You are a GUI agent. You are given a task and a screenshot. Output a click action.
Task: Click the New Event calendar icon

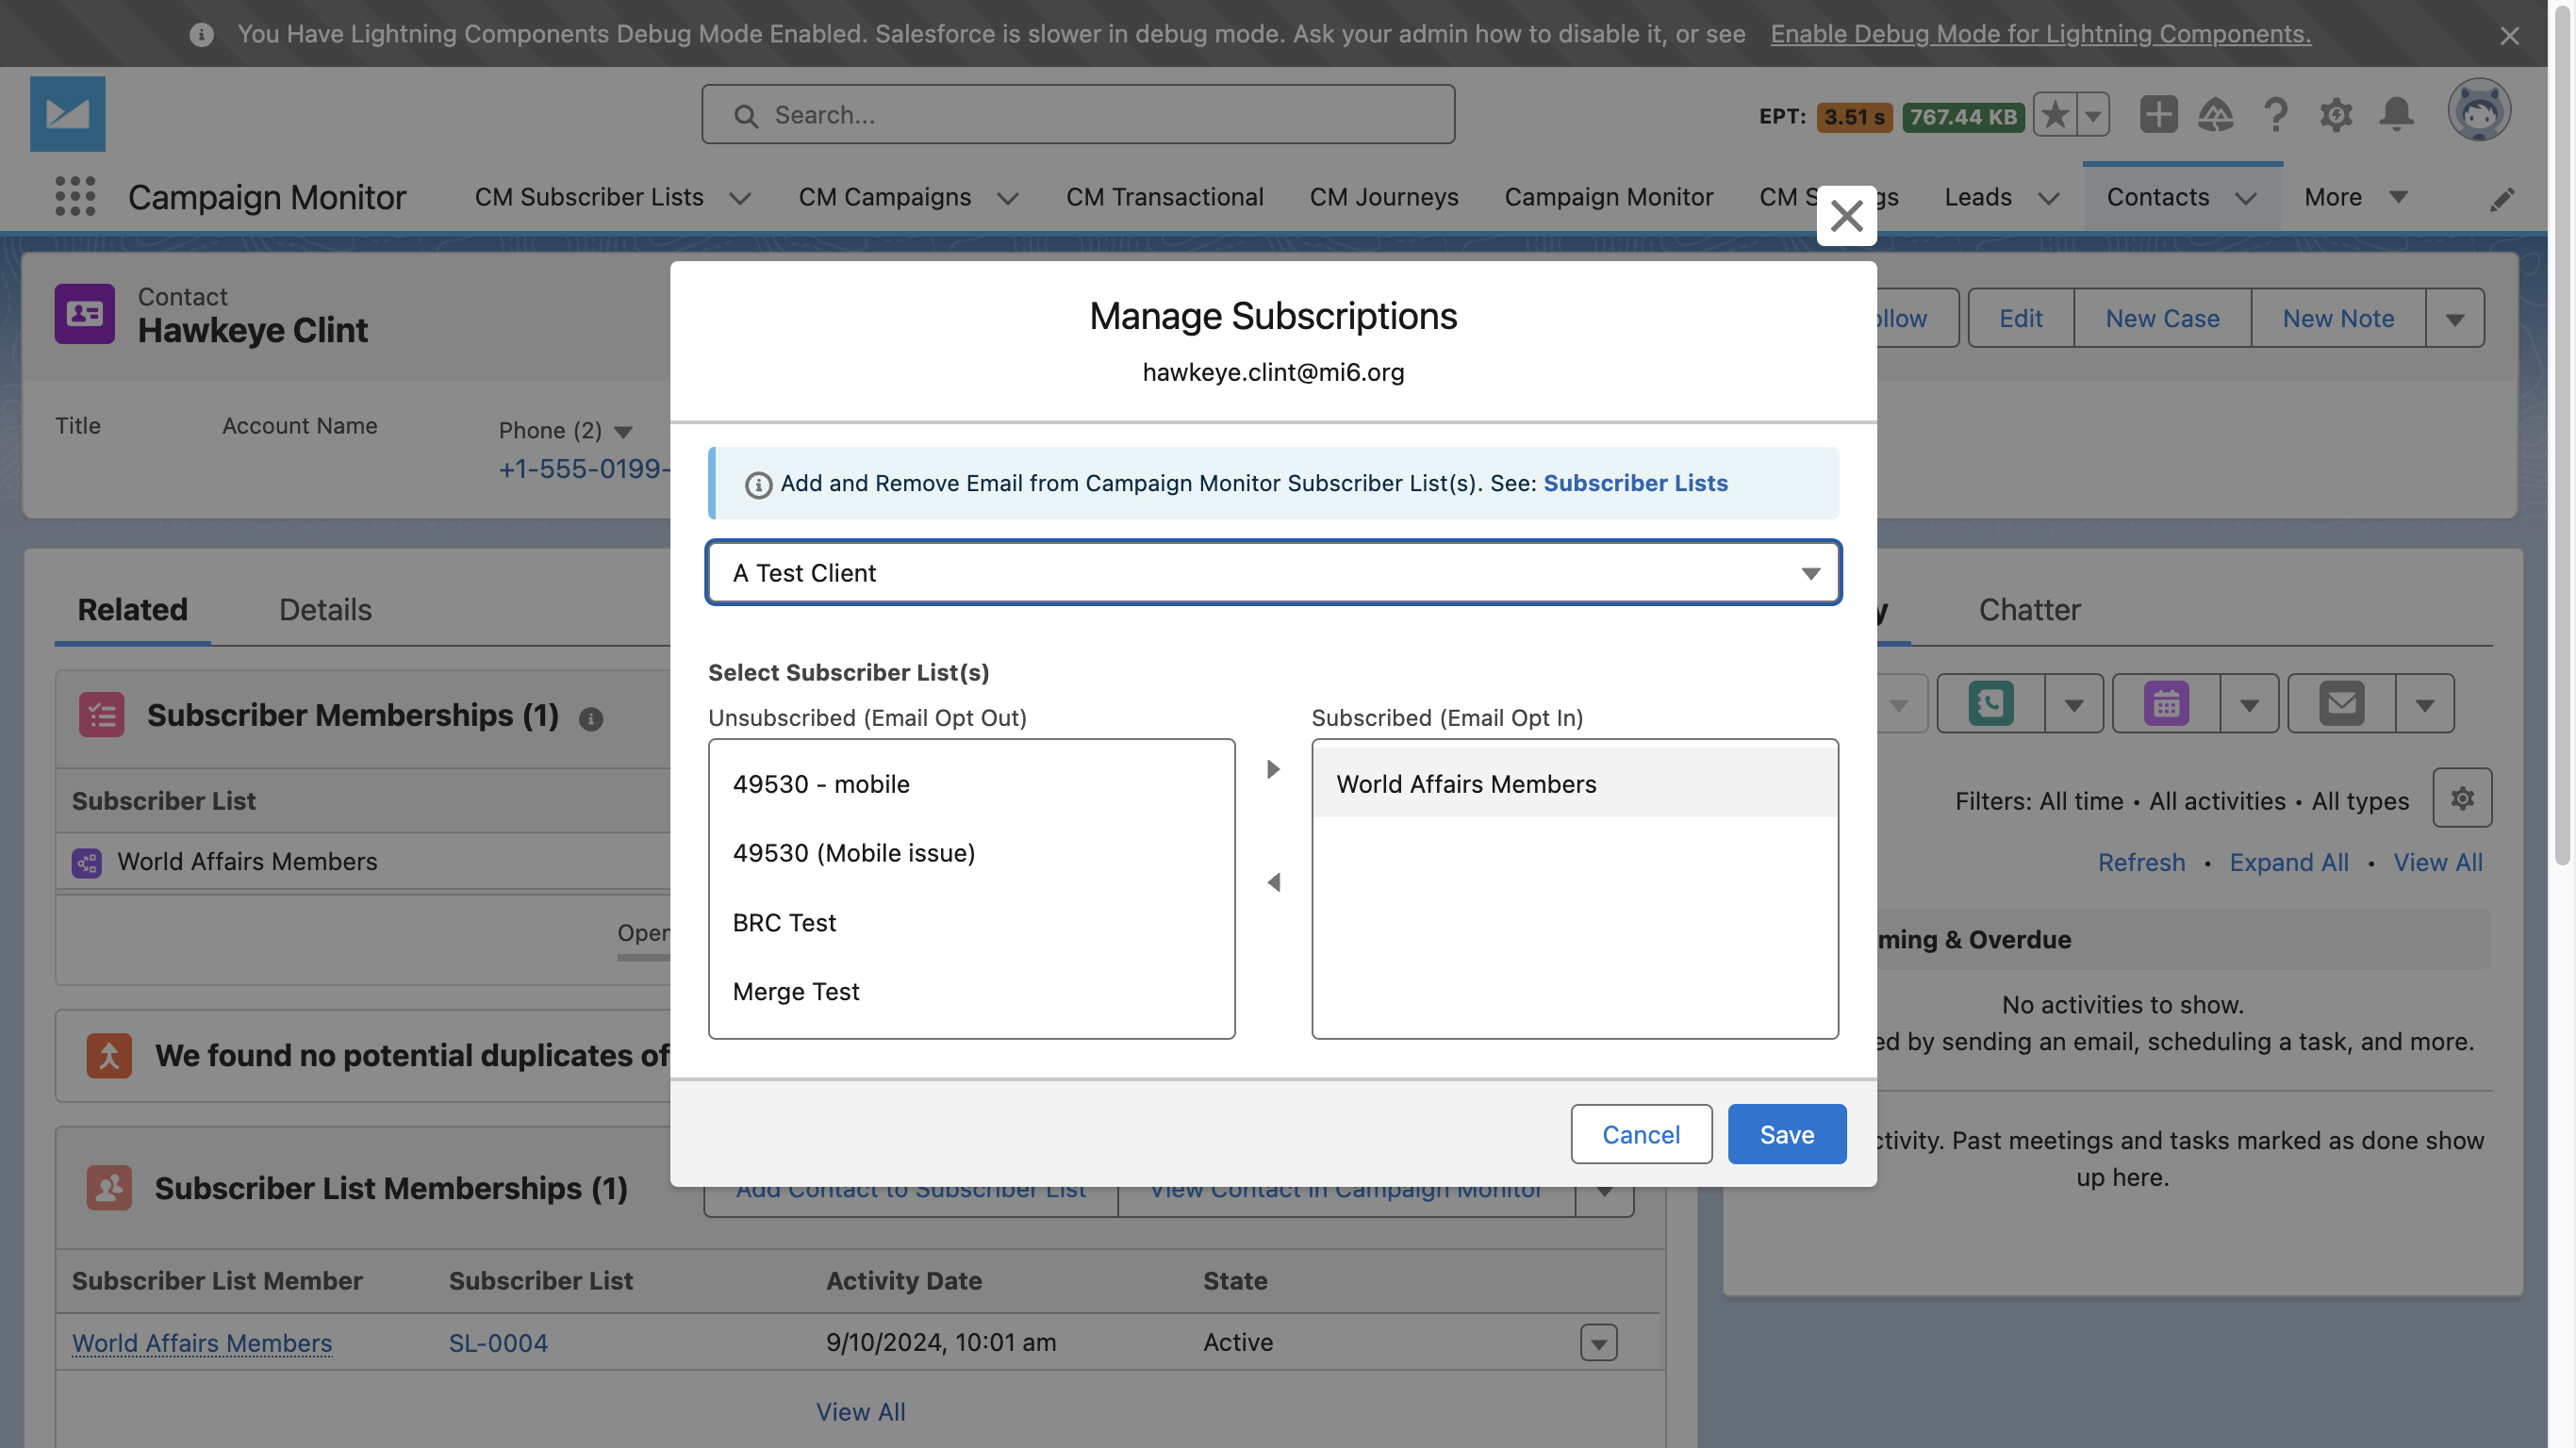pos(2166,703)
